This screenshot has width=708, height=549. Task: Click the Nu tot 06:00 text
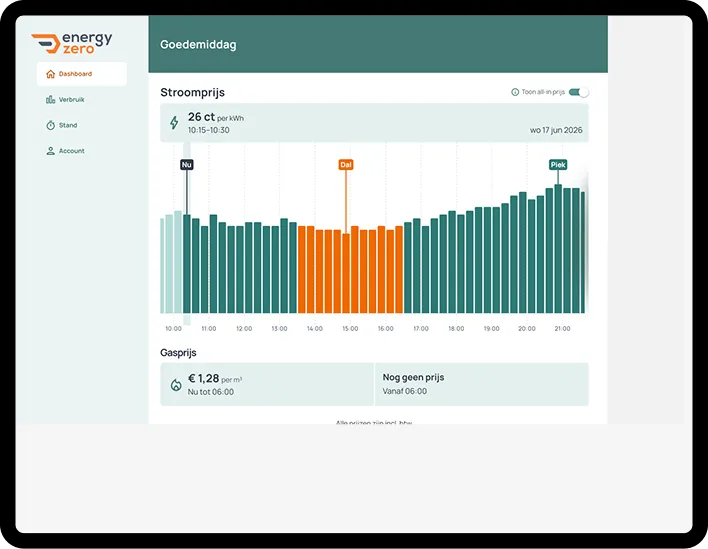click(x=210, y=392)
